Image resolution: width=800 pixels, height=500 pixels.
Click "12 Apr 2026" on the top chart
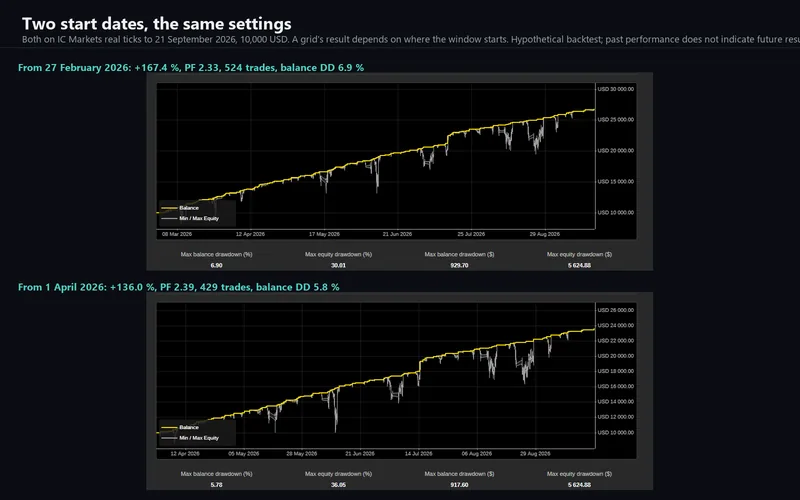(x=250, y=234)
